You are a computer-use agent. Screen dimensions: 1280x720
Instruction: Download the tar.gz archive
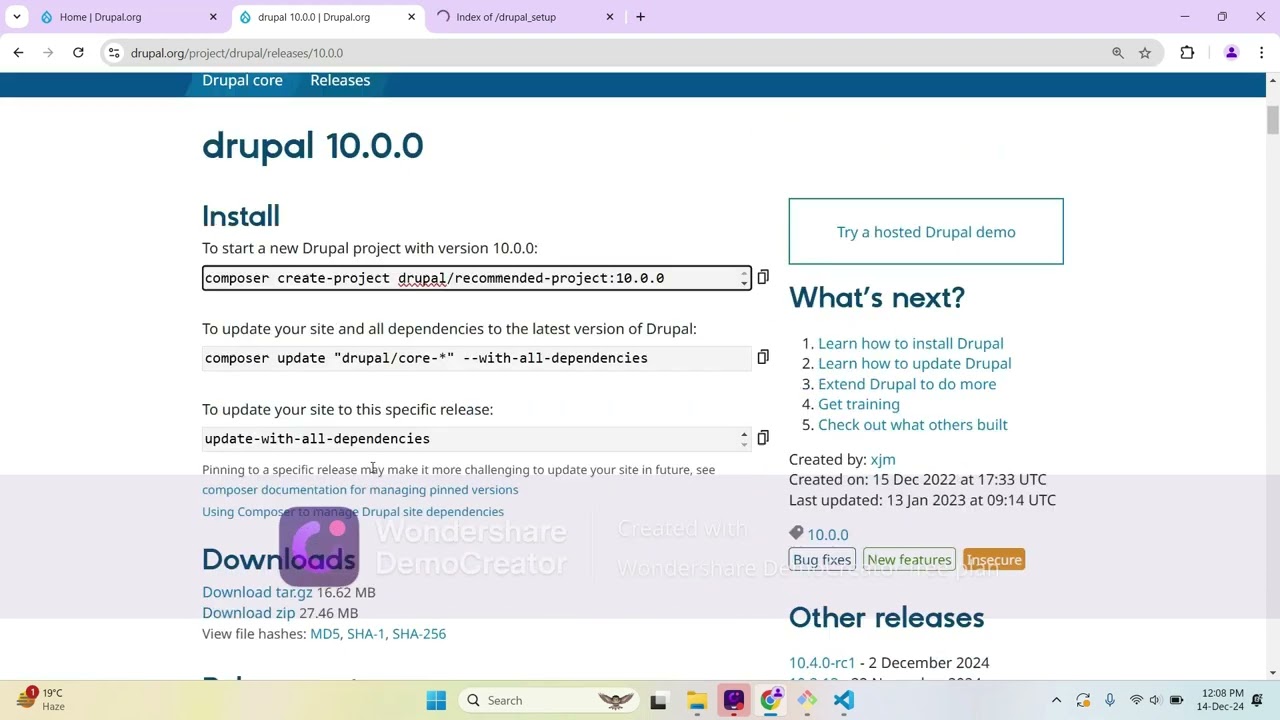point(257,592)
